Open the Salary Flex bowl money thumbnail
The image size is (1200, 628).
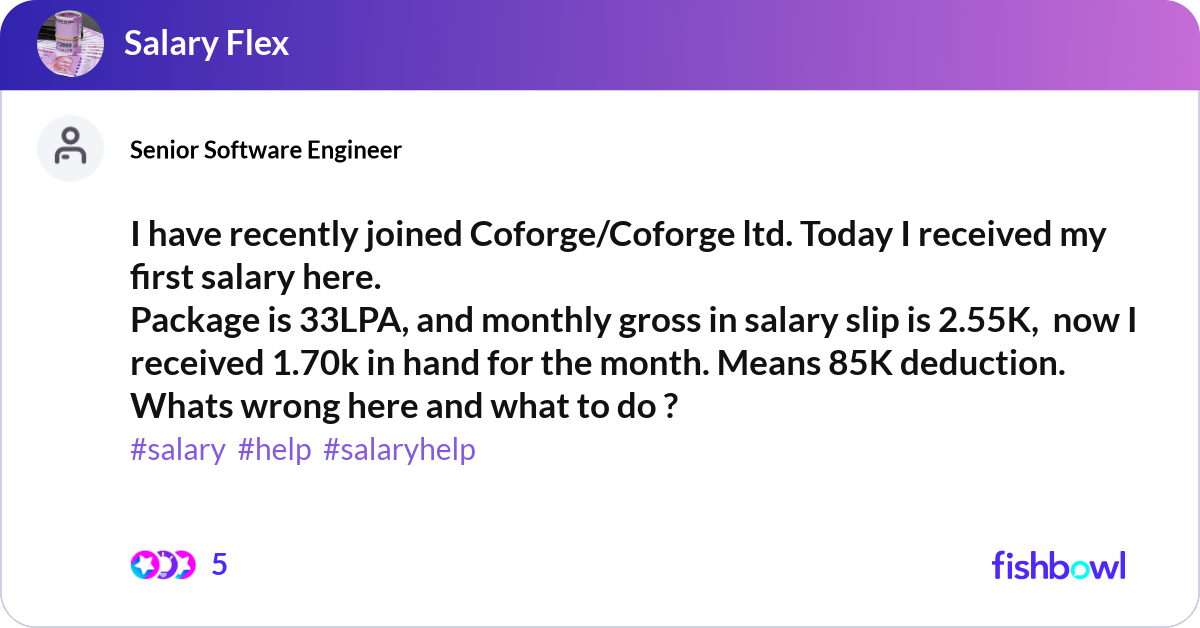click(69, 44)
